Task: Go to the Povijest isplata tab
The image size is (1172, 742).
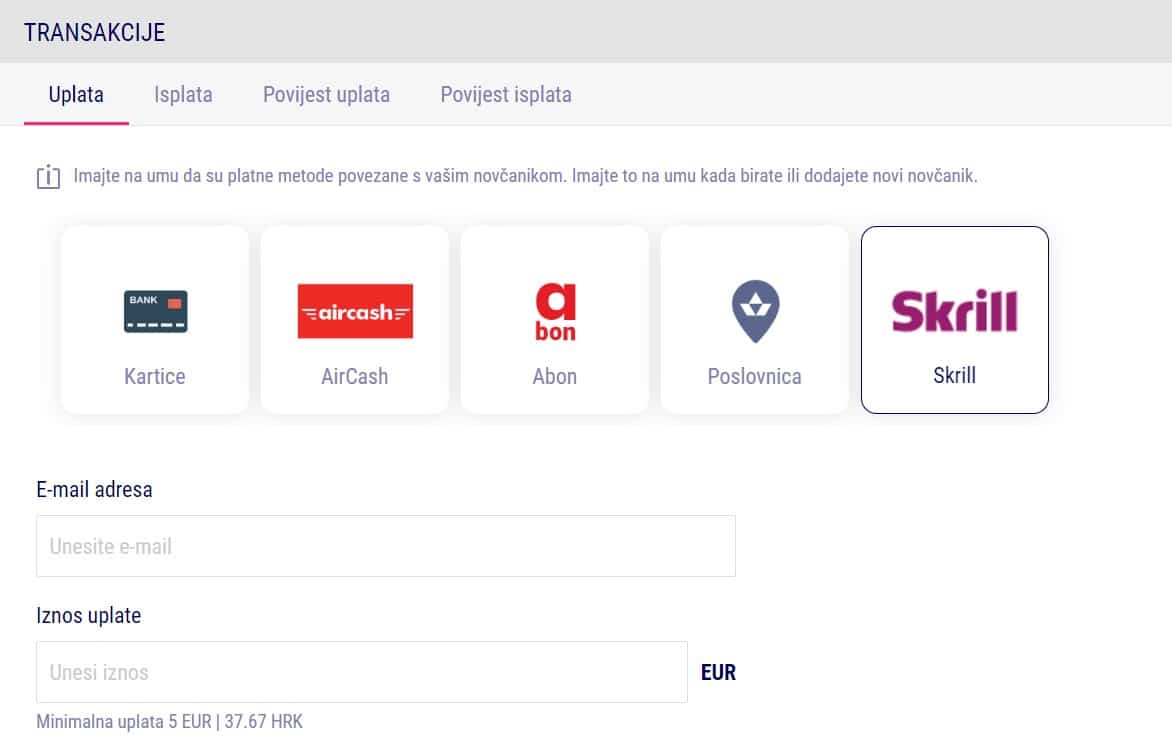Action: click(x=506, y=95)
